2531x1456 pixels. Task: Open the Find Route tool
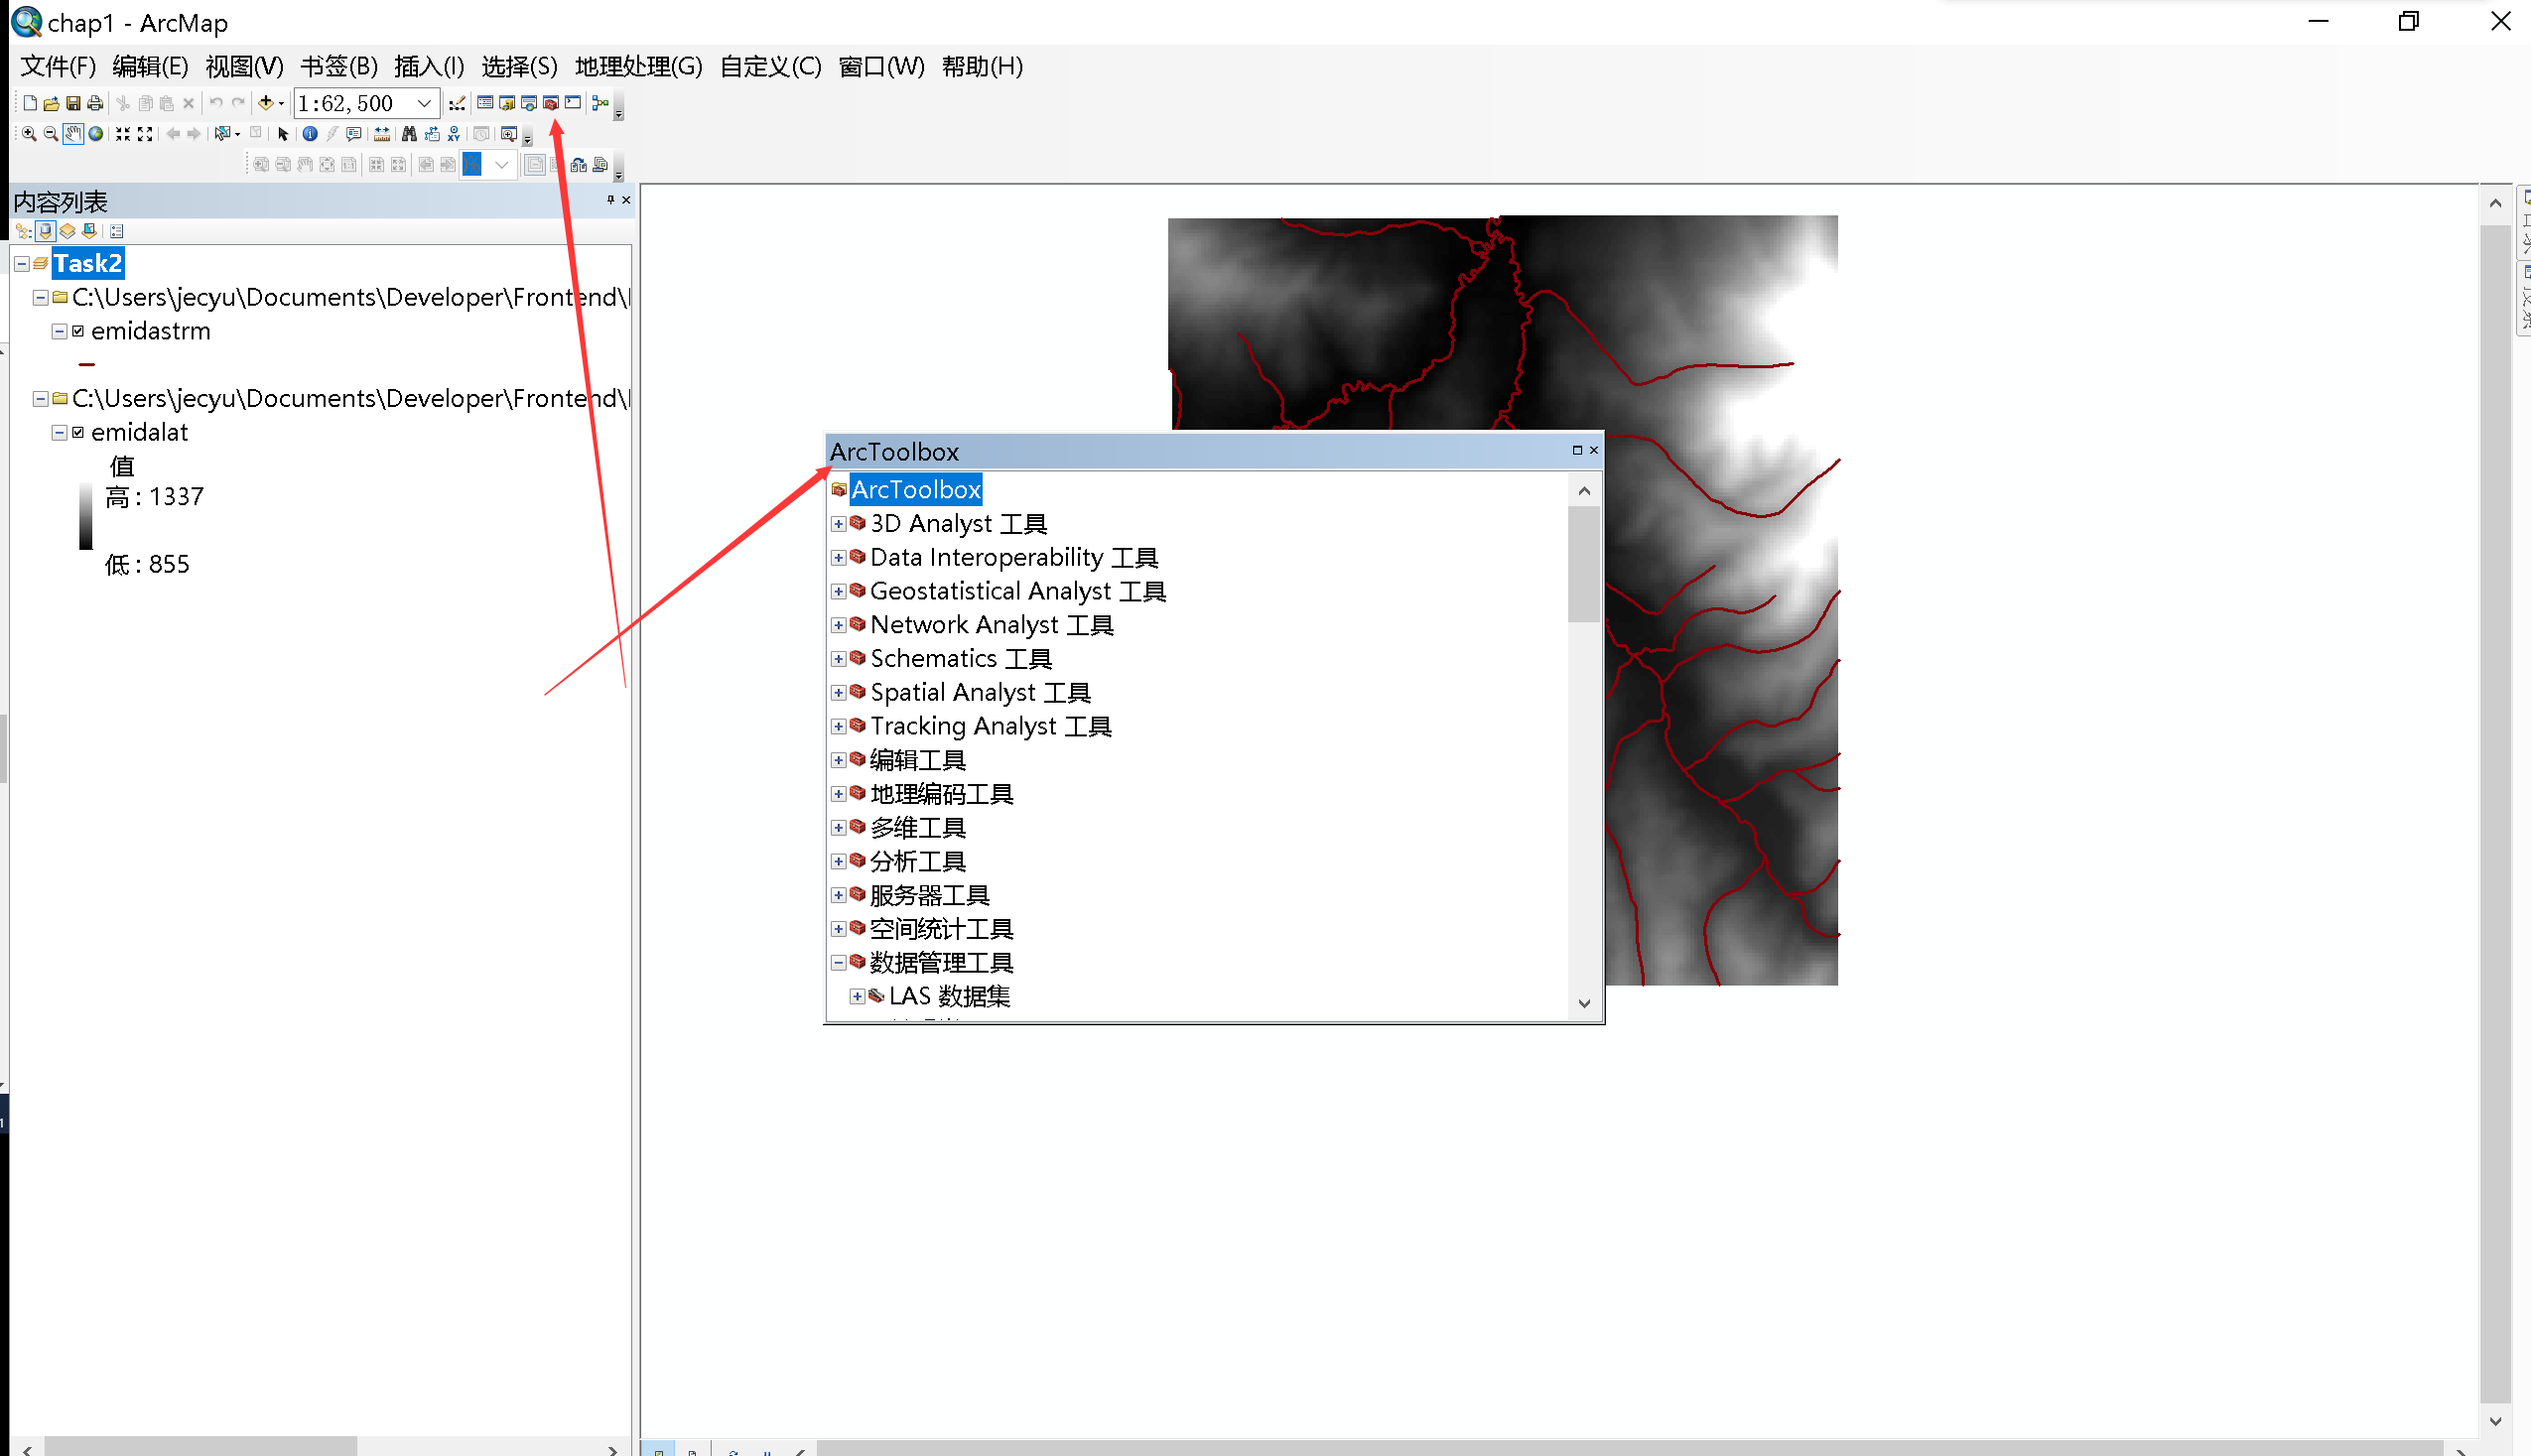(x=432, y=134)
